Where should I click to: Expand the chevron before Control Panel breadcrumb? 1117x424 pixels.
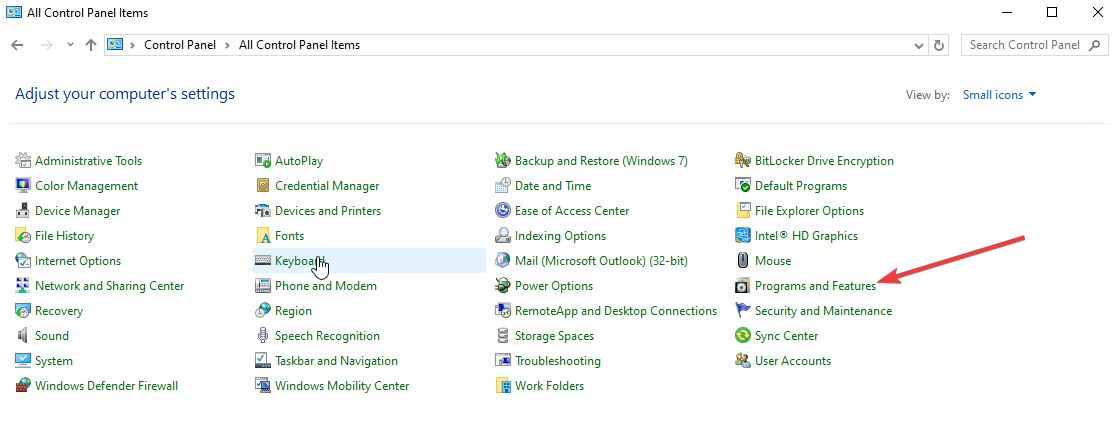pos(133,45)
